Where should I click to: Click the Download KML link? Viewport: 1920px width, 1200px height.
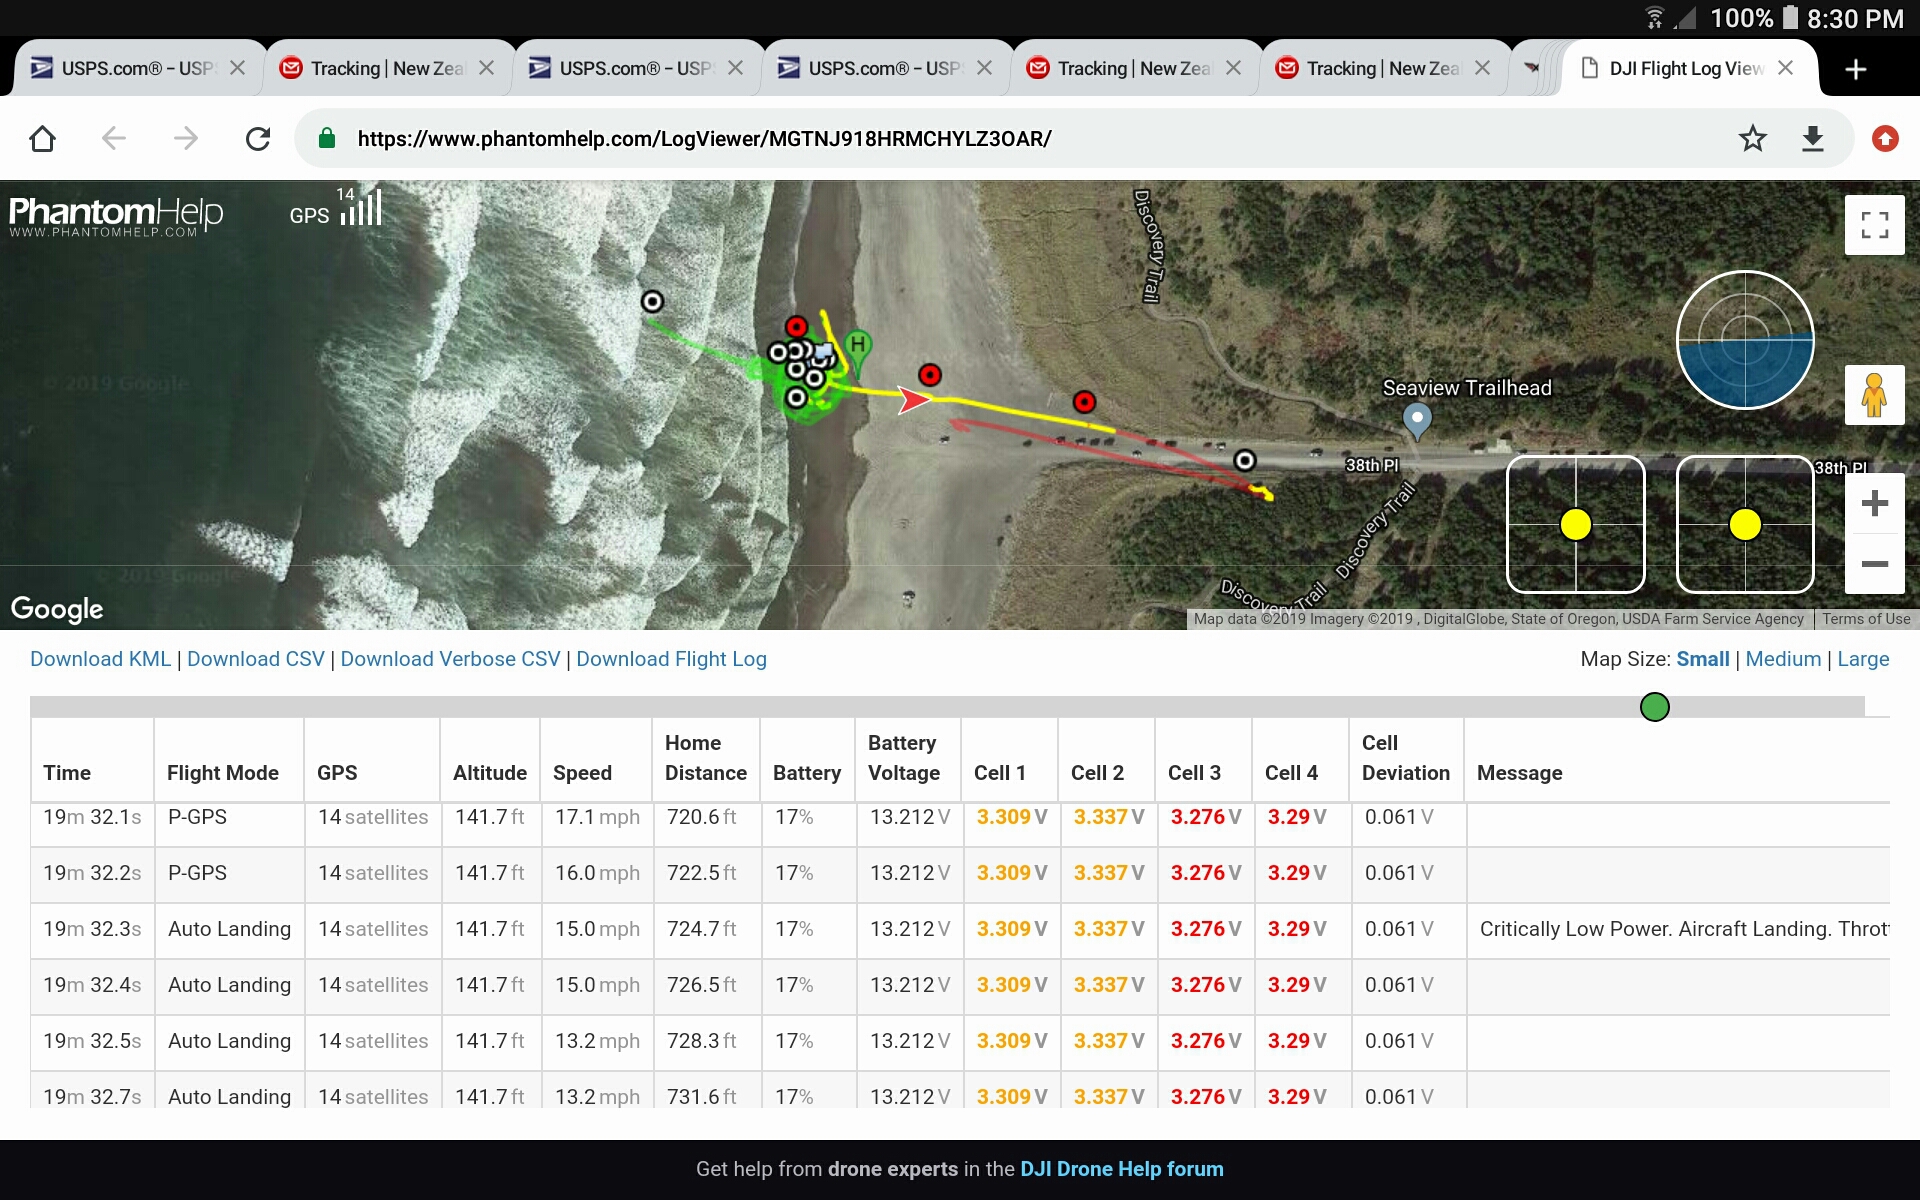pyautogui.click(x=101, y=659)
